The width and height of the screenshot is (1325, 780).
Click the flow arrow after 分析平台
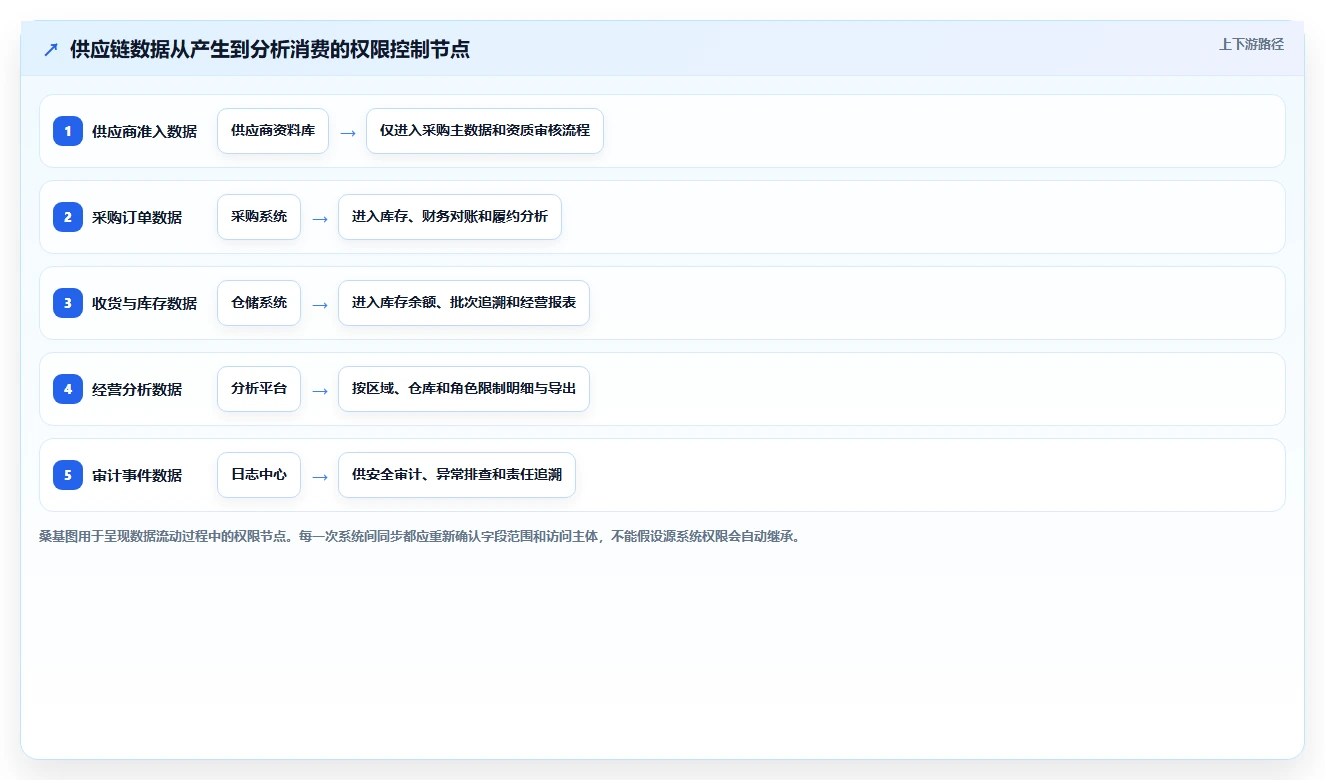(320, 390)
